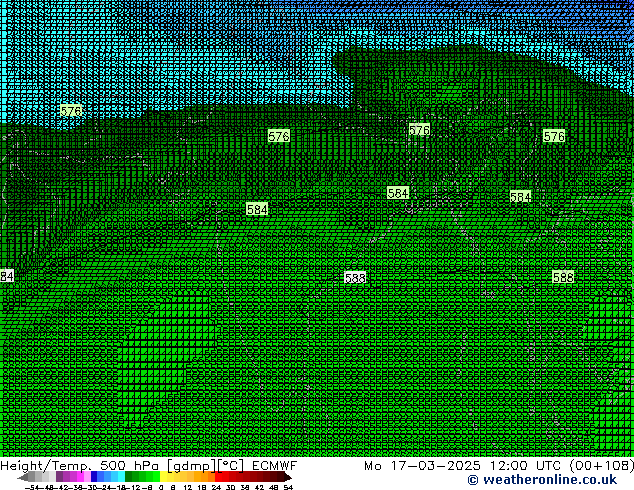Click the Height/Temp. 500 hPa caption text
Viewport: 634px width, 490px height.
[x=79, y=466]
